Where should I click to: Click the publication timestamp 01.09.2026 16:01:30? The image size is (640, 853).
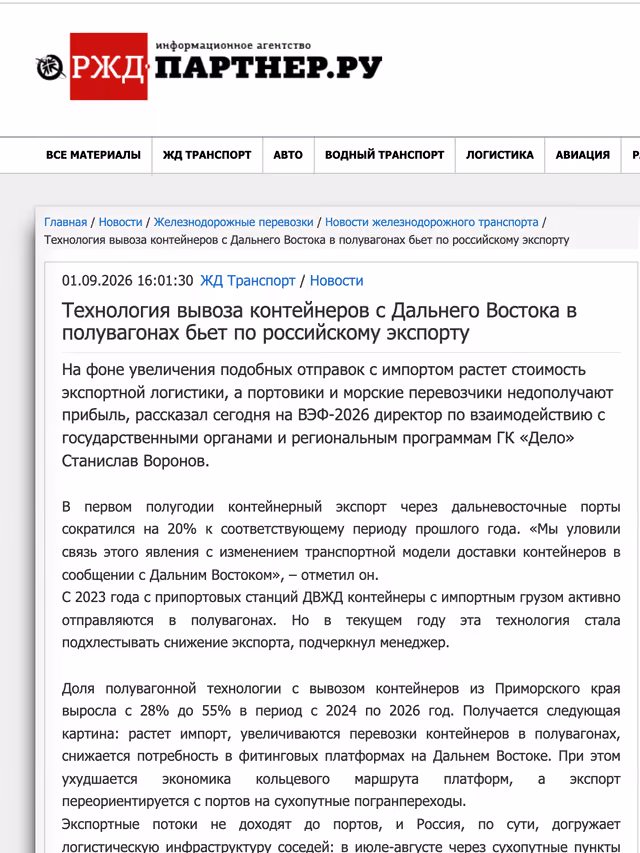click(127, 281)
